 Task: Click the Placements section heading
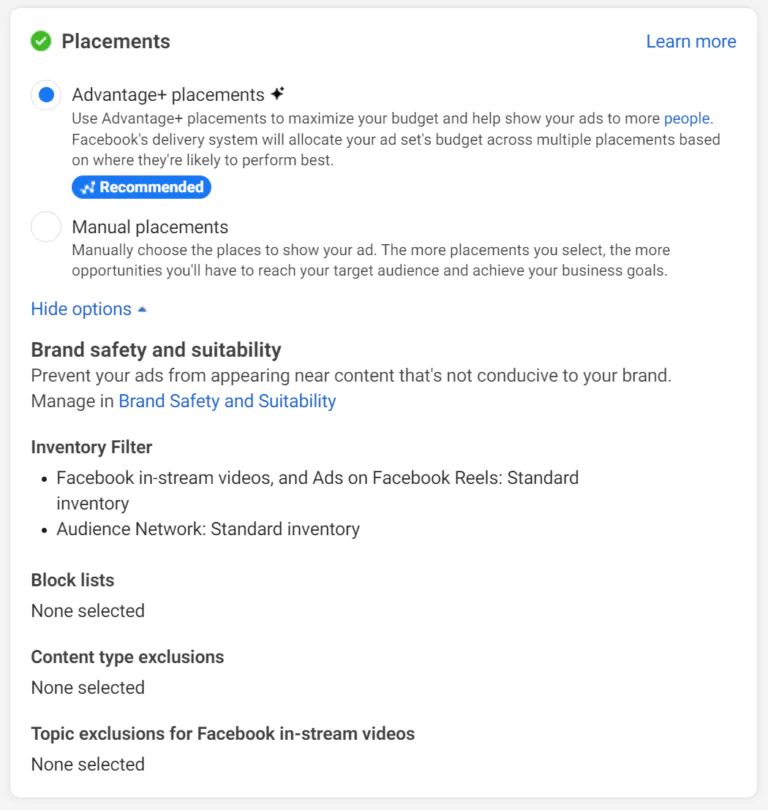(x=116, y=41)
